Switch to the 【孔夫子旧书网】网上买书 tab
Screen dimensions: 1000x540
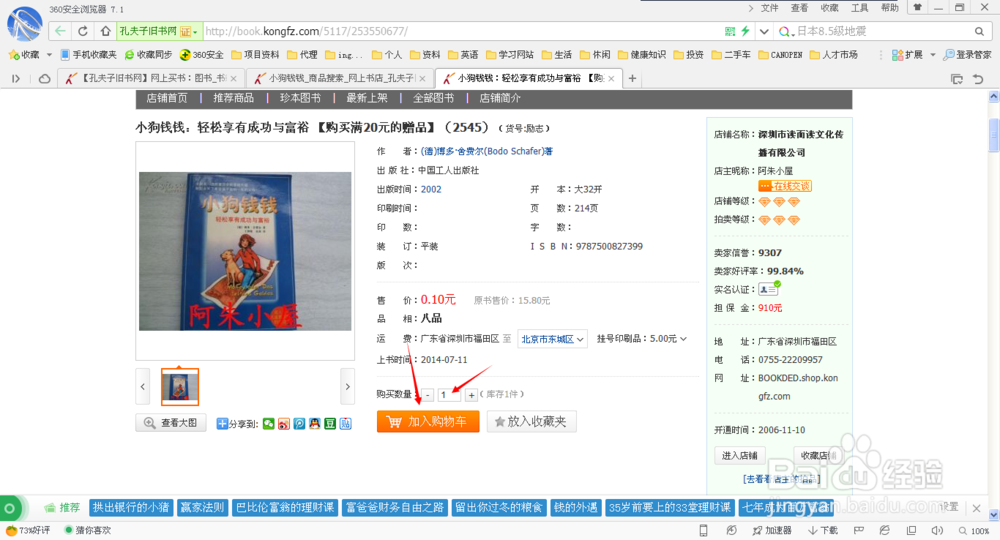[x=151, y=78]
